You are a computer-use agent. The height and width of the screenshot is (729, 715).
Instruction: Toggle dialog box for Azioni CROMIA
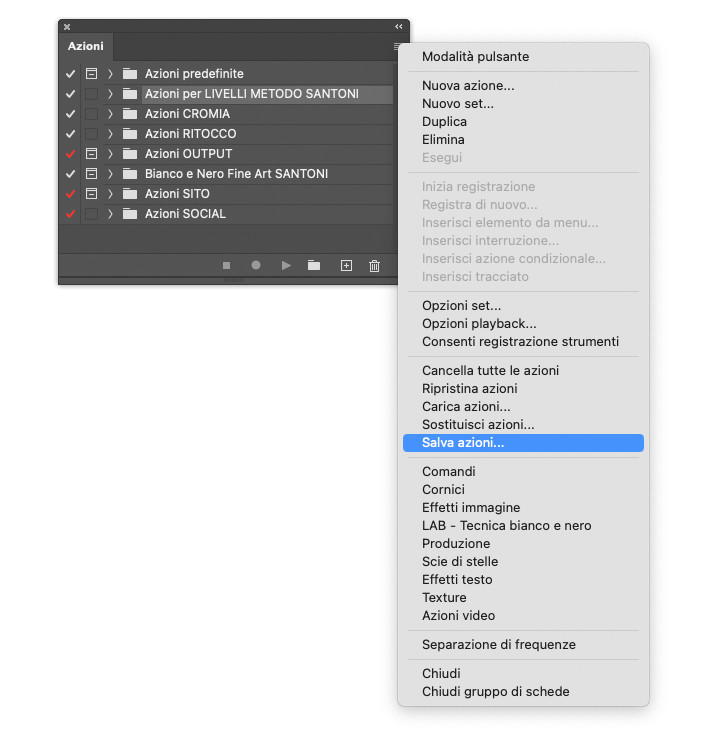(x=91, y=114)
